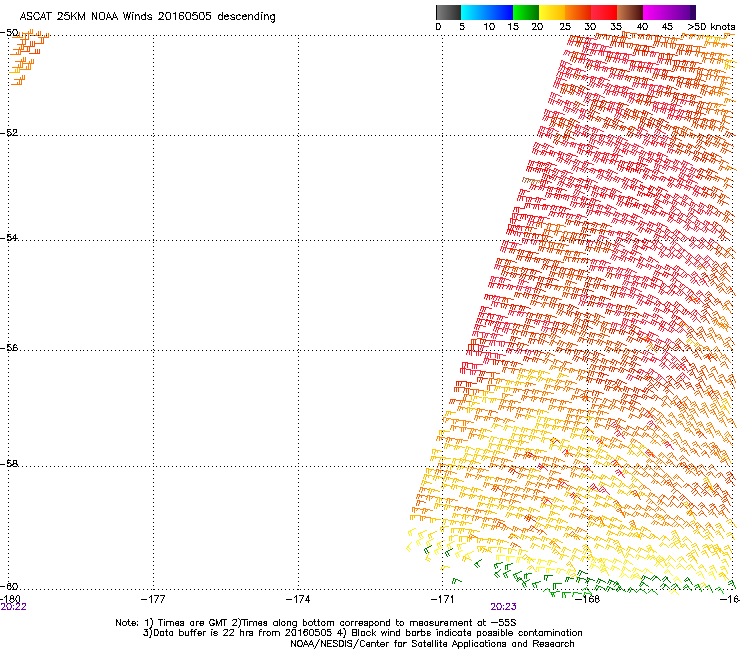Viewport: 740px width, 650px height.
Task: Click the '-52' latitude label
Action: [9, 133]
